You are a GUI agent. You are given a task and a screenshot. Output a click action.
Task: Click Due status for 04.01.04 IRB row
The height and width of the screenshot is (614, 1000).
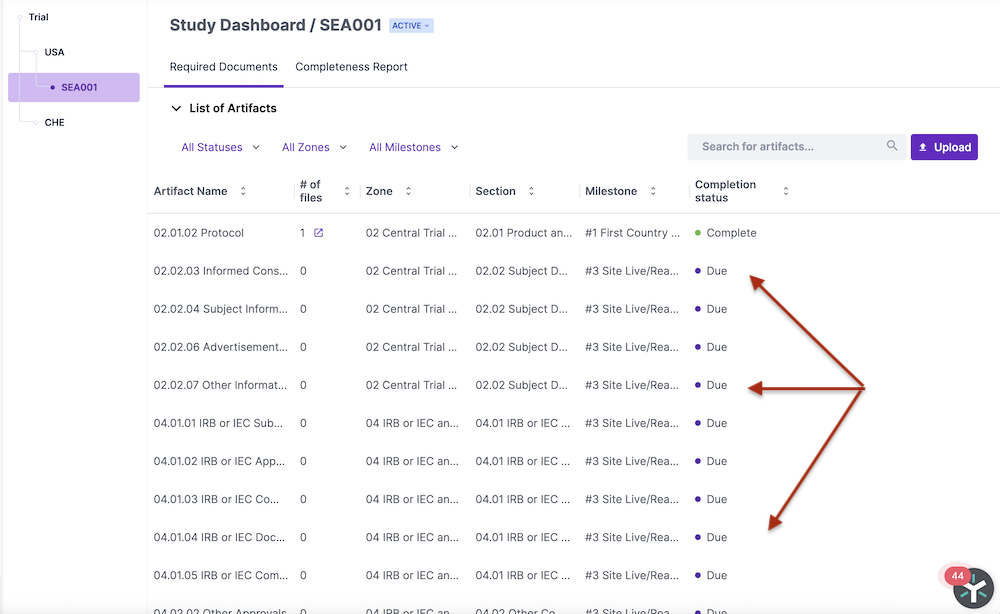pyautogui.click(x=711, y=537)
